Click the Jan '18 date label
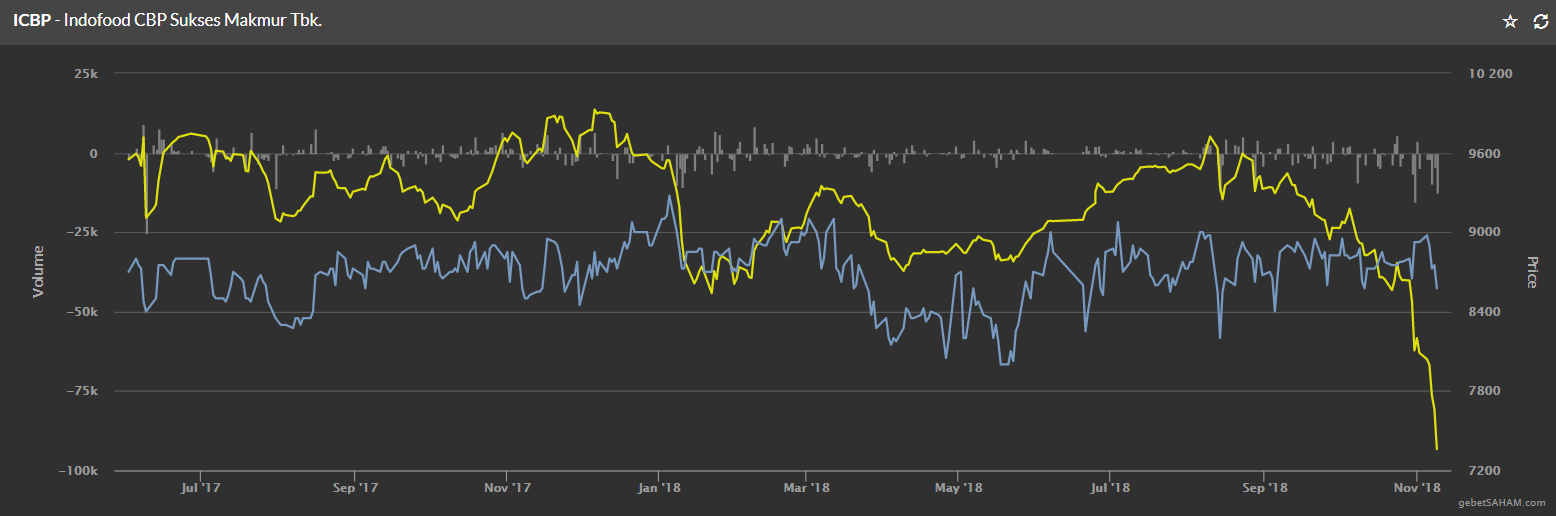The height and width of the screenshot is (516, 1556). [658, 488]
